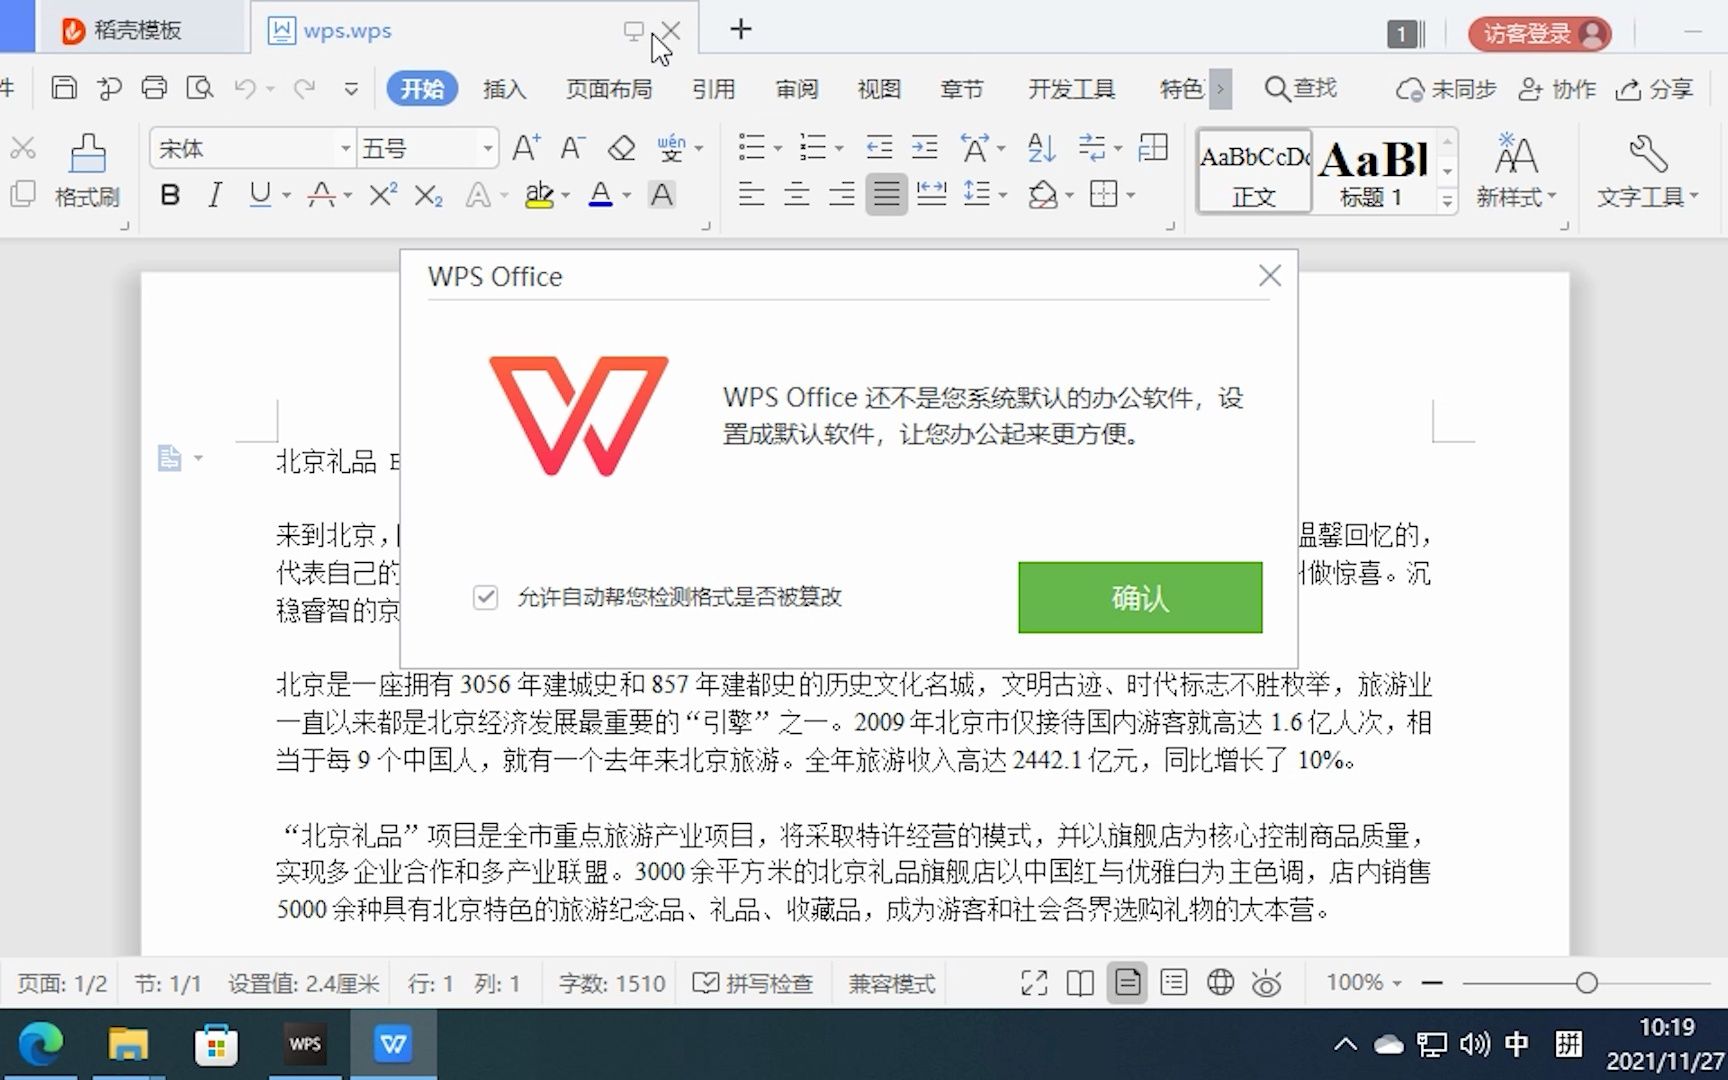
Task: Open Print Preview icon
Action: [200, 88]
